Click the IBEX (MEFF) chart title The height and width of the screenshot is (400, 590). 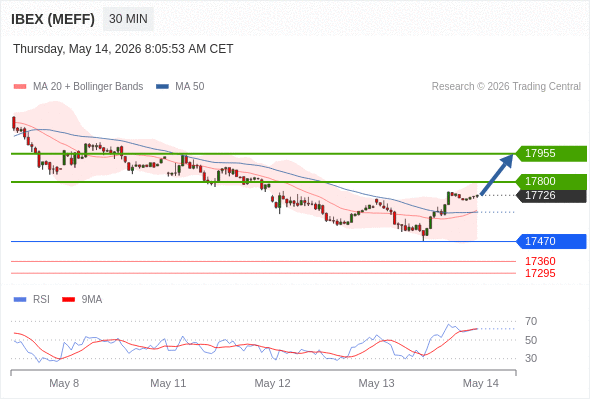click(x=53, y=19)
